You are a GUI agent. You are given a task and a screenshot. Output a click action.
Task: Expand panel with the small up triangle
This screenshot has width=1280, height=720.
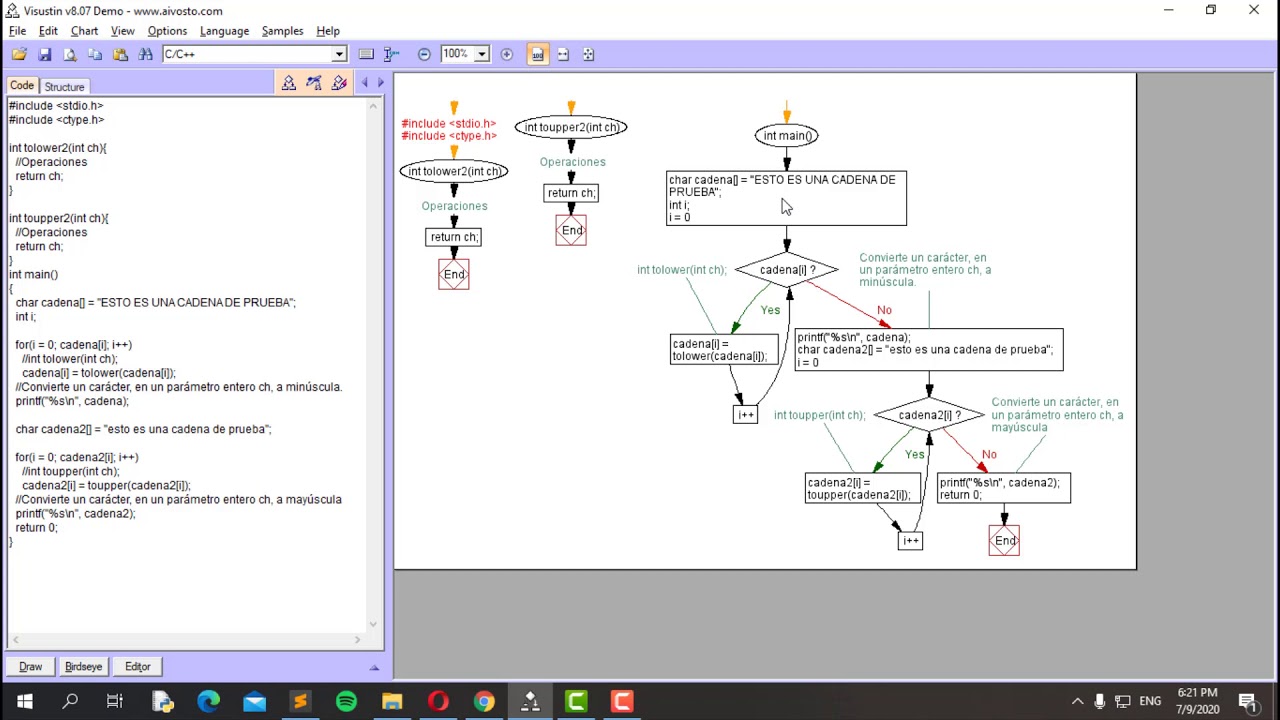click(375, 667)
